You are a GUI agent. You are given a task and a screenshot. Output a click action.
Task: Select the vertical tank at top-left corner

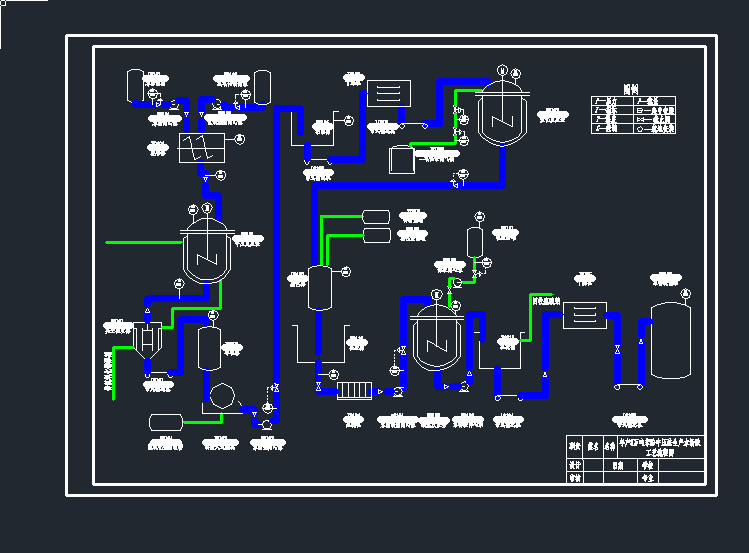tap(136, 84)
